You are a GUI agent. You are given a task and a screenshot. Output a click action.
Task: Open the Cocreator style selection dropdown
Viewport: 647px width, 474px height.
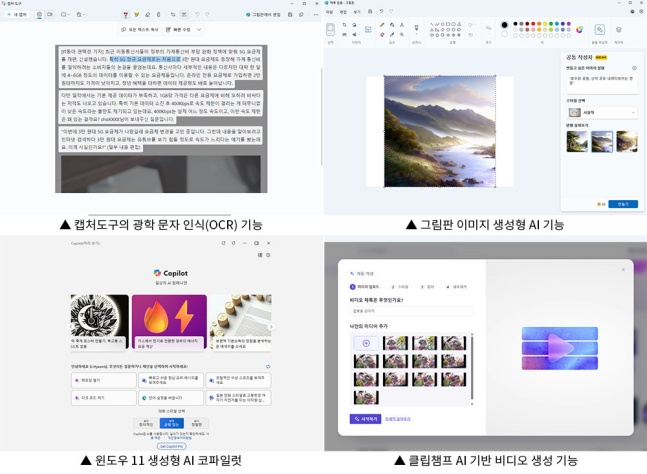[x=602, y=112]
